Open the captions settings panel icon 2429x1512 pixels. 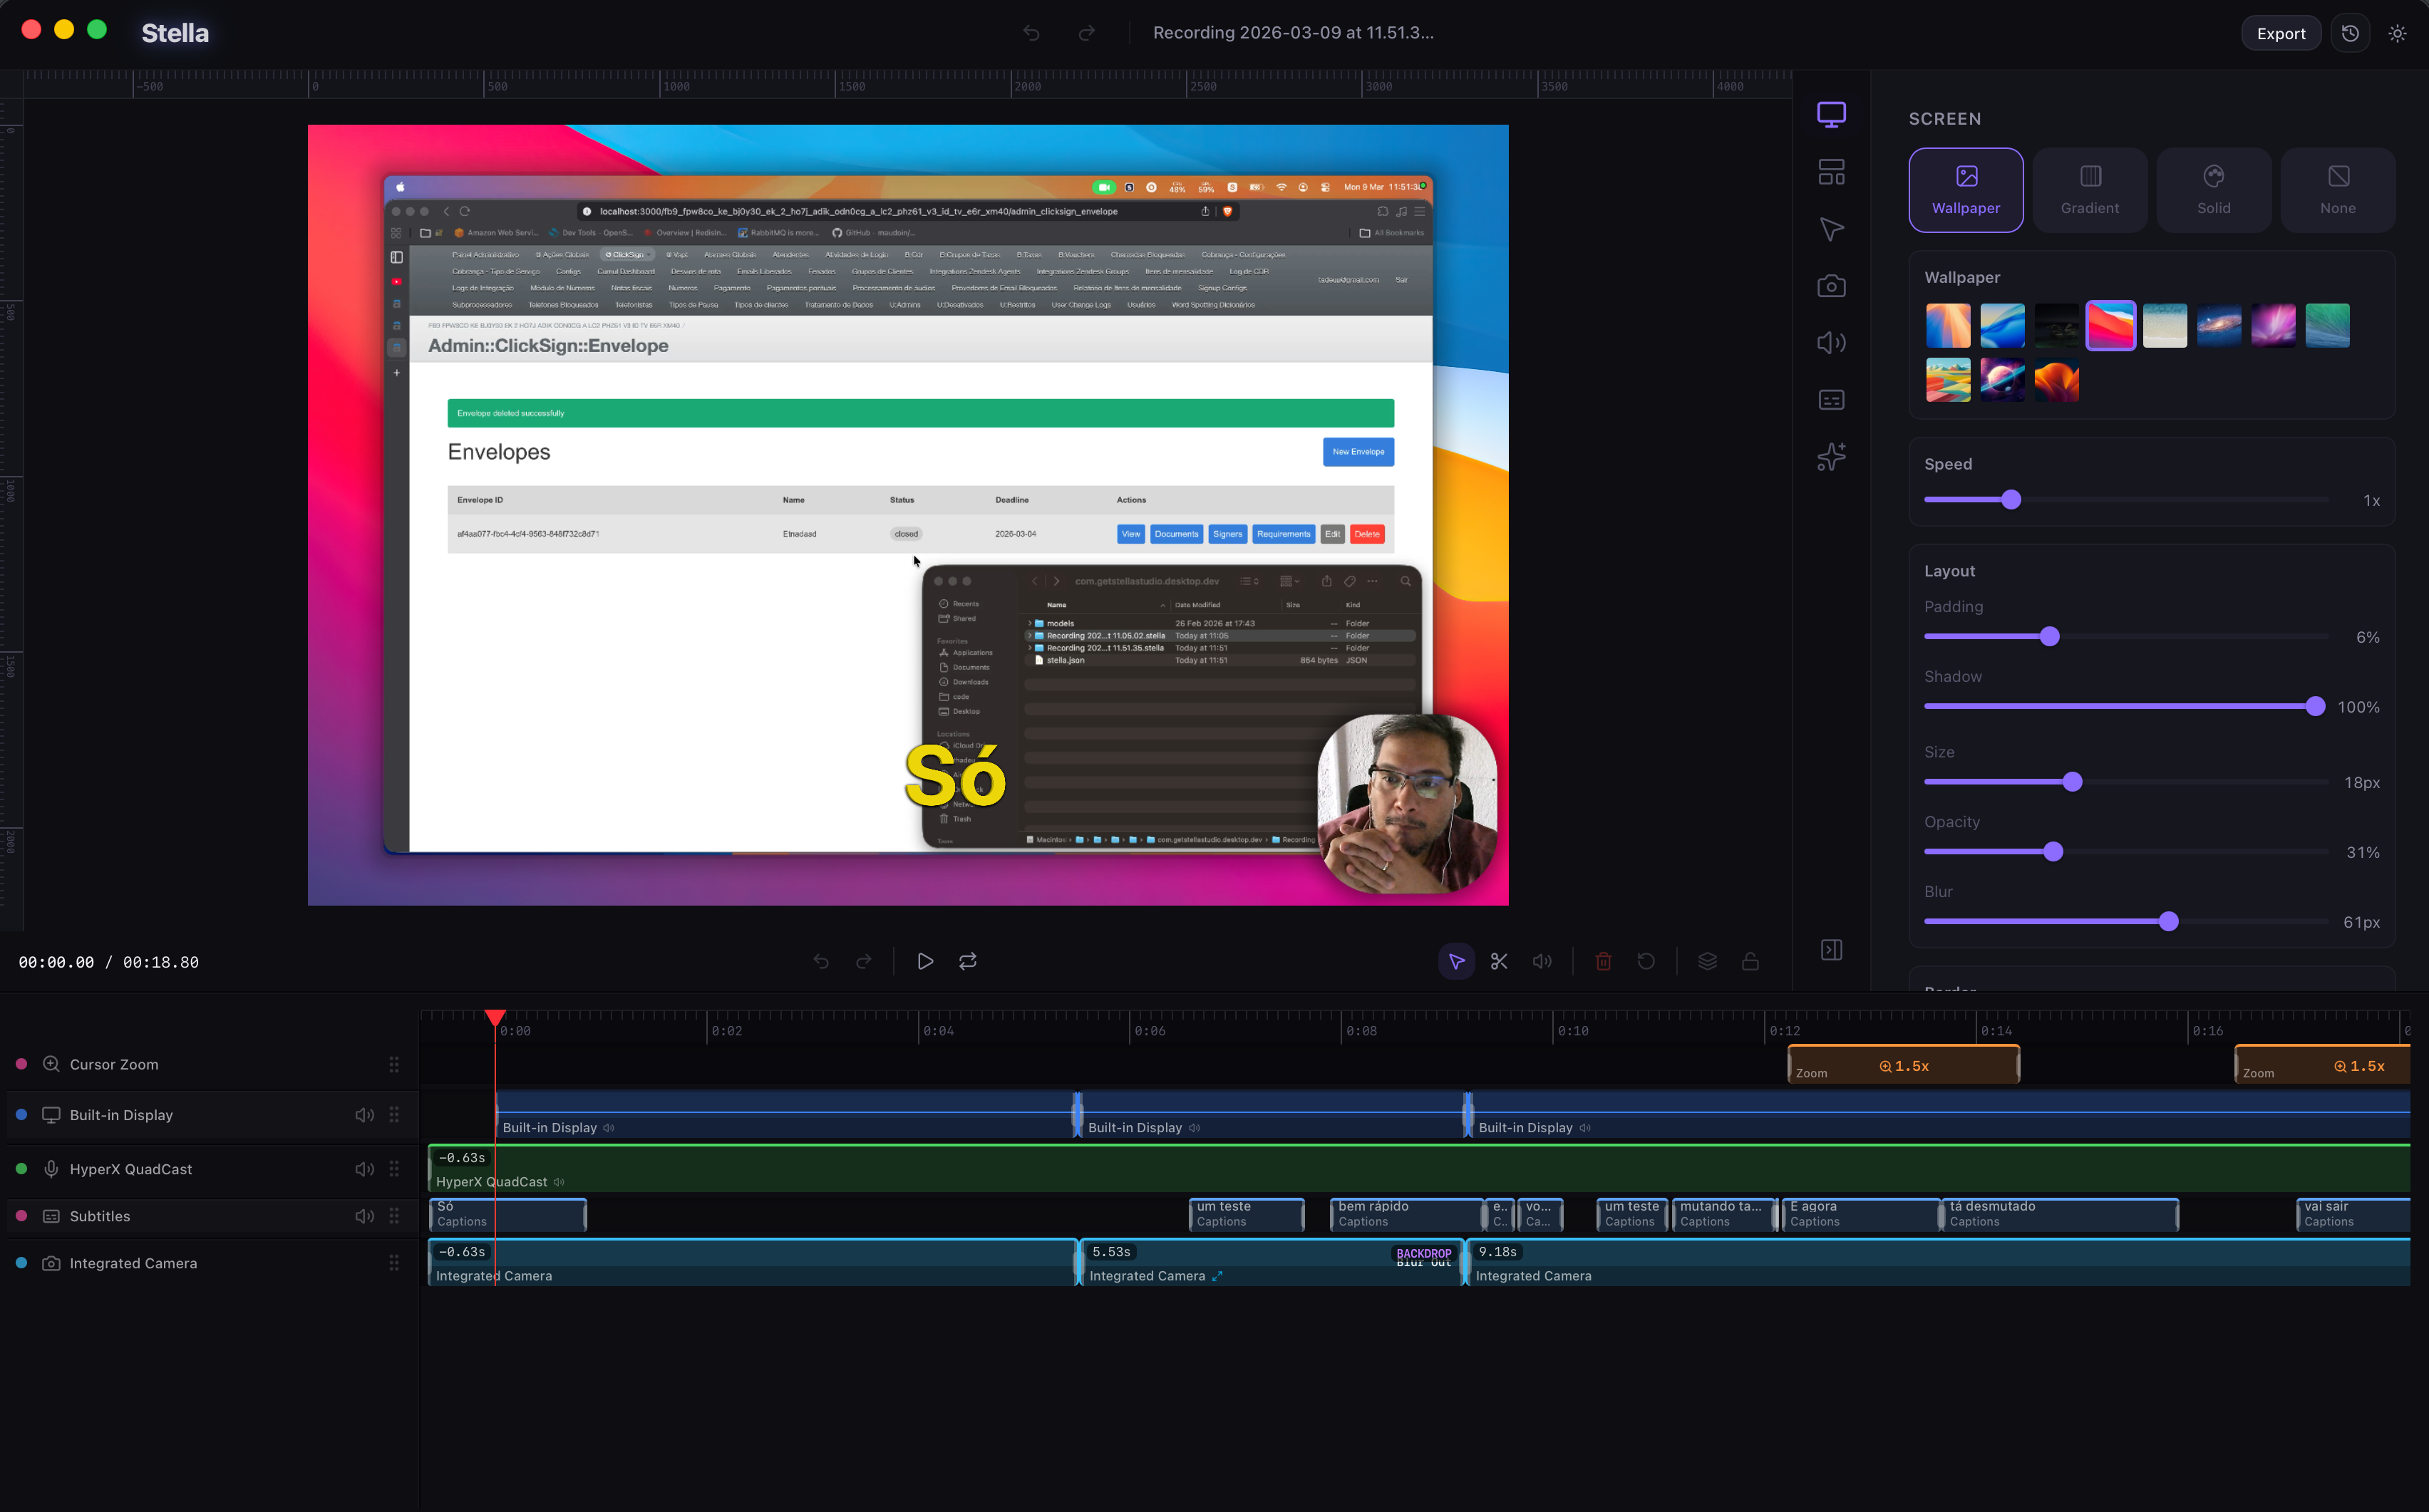coord(1831,400)
